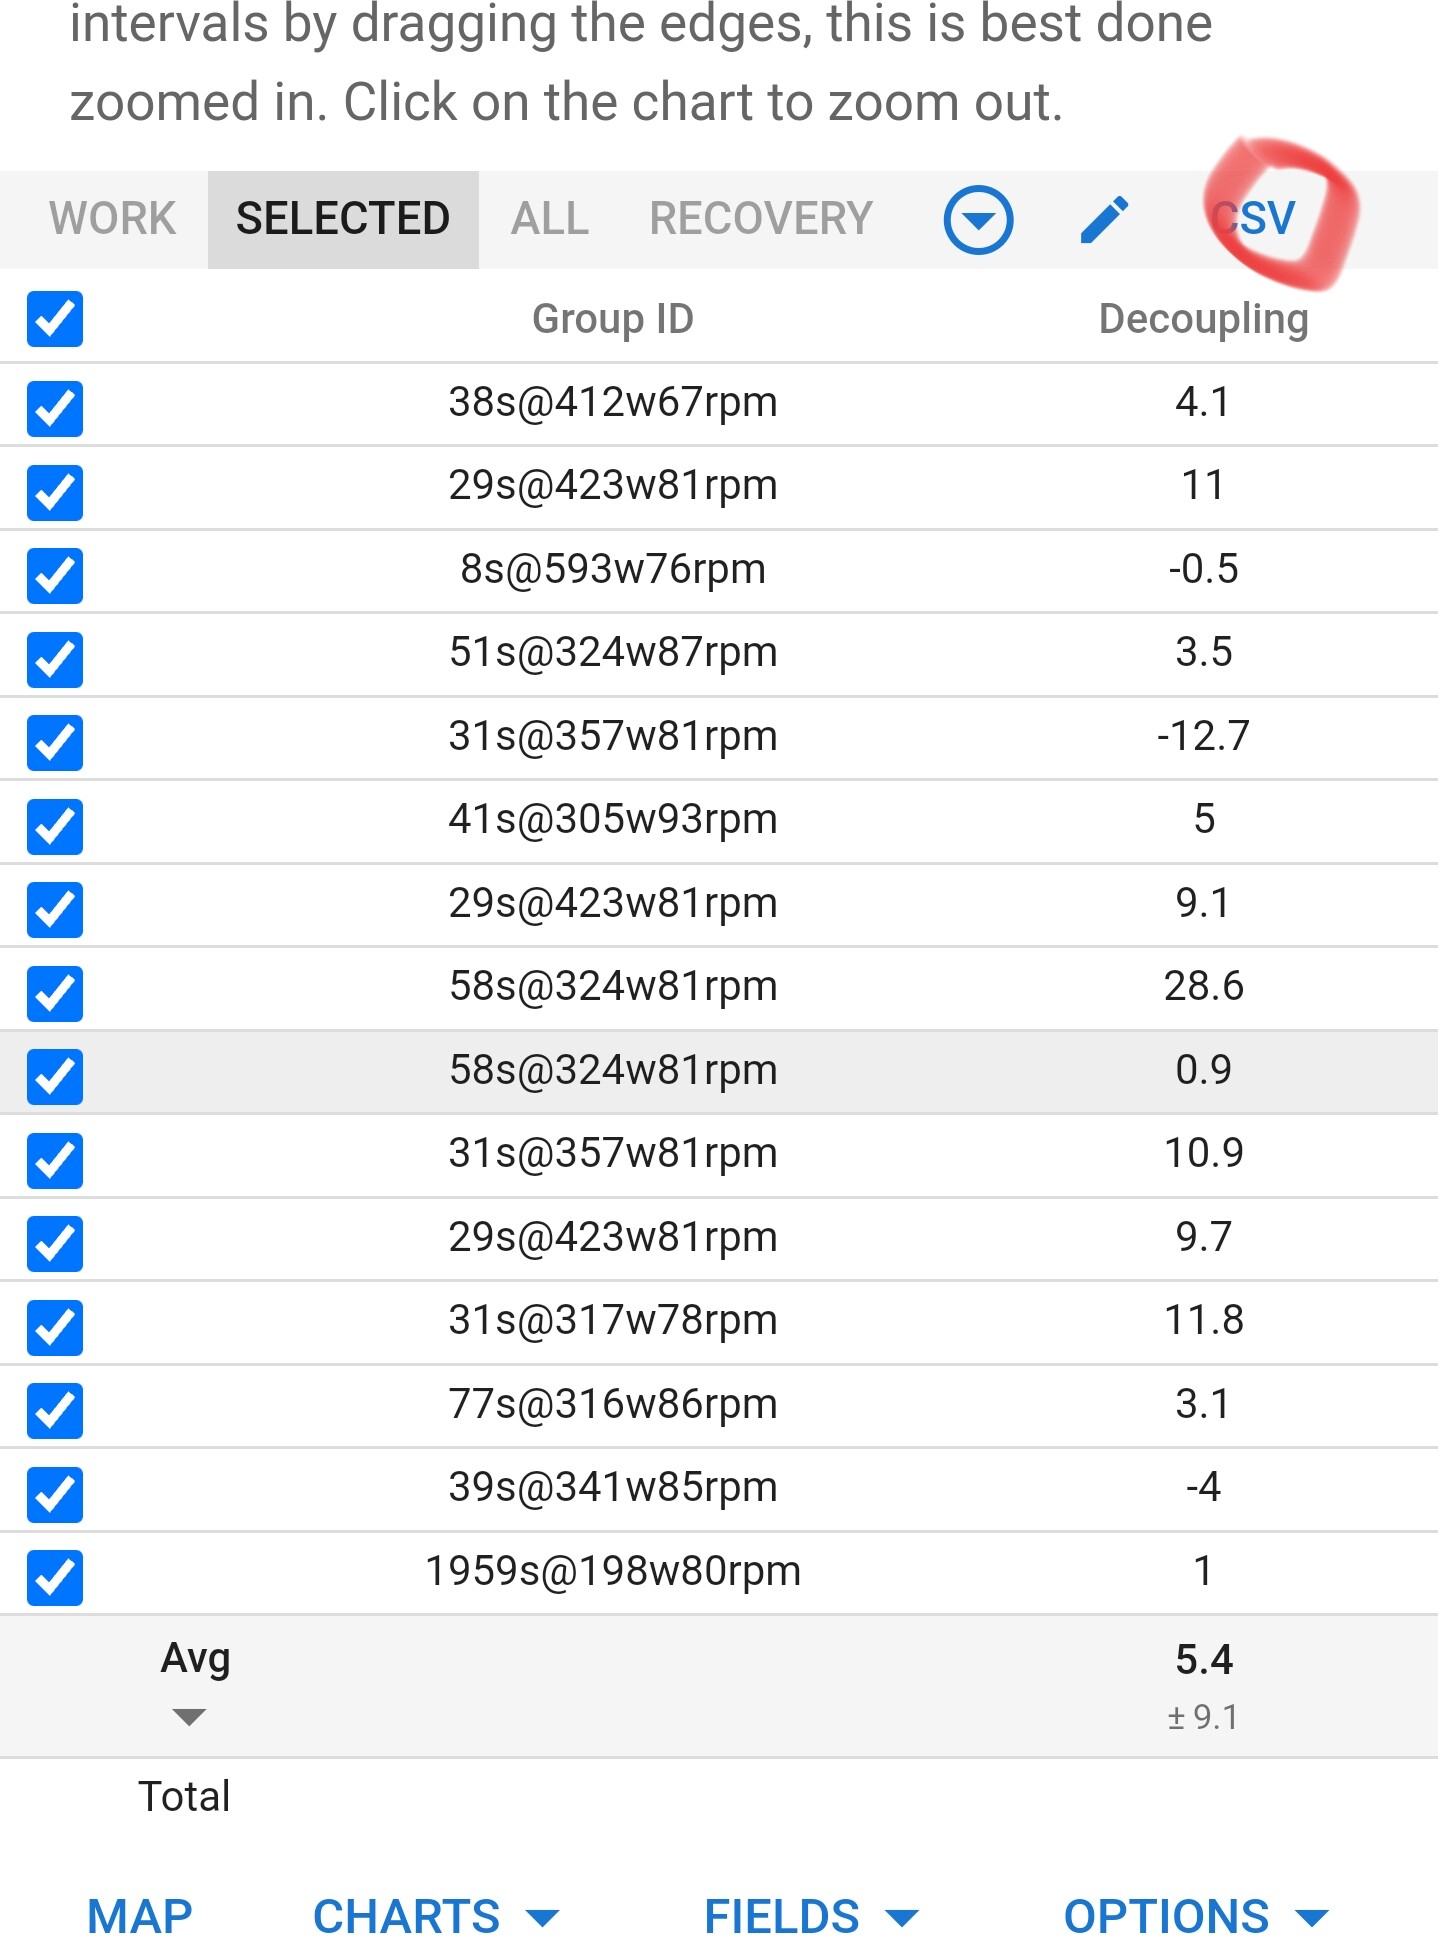Uncheck the 39s@341w85rpm interval
This screenshot has width=1438, height=1937.
[x=55, y=1495]
